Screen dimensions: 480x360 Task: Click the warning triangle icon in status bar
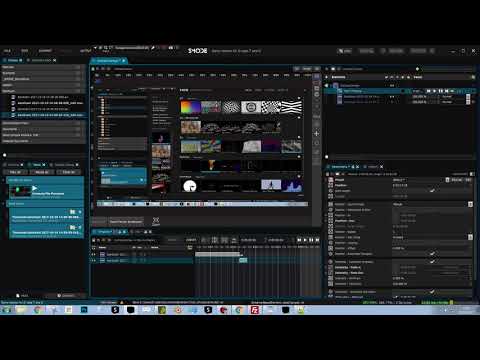click(122, 302)
